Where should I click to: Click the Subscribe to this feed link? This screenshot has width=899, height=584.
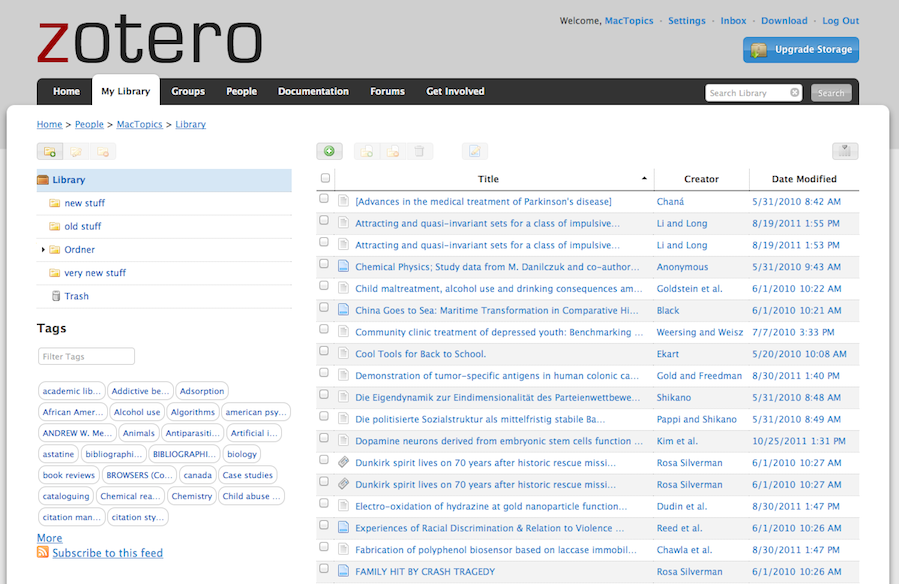(x=108, y=552)
